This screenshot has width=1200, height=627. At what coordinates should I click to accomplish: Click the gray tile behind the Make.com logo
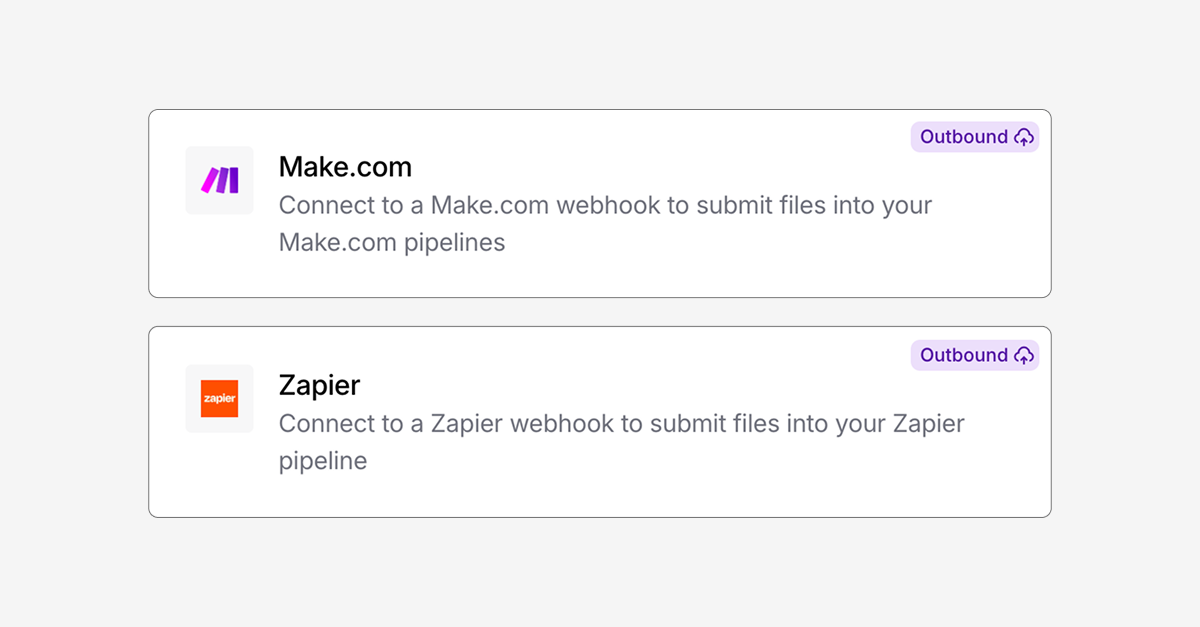point(220,180)
